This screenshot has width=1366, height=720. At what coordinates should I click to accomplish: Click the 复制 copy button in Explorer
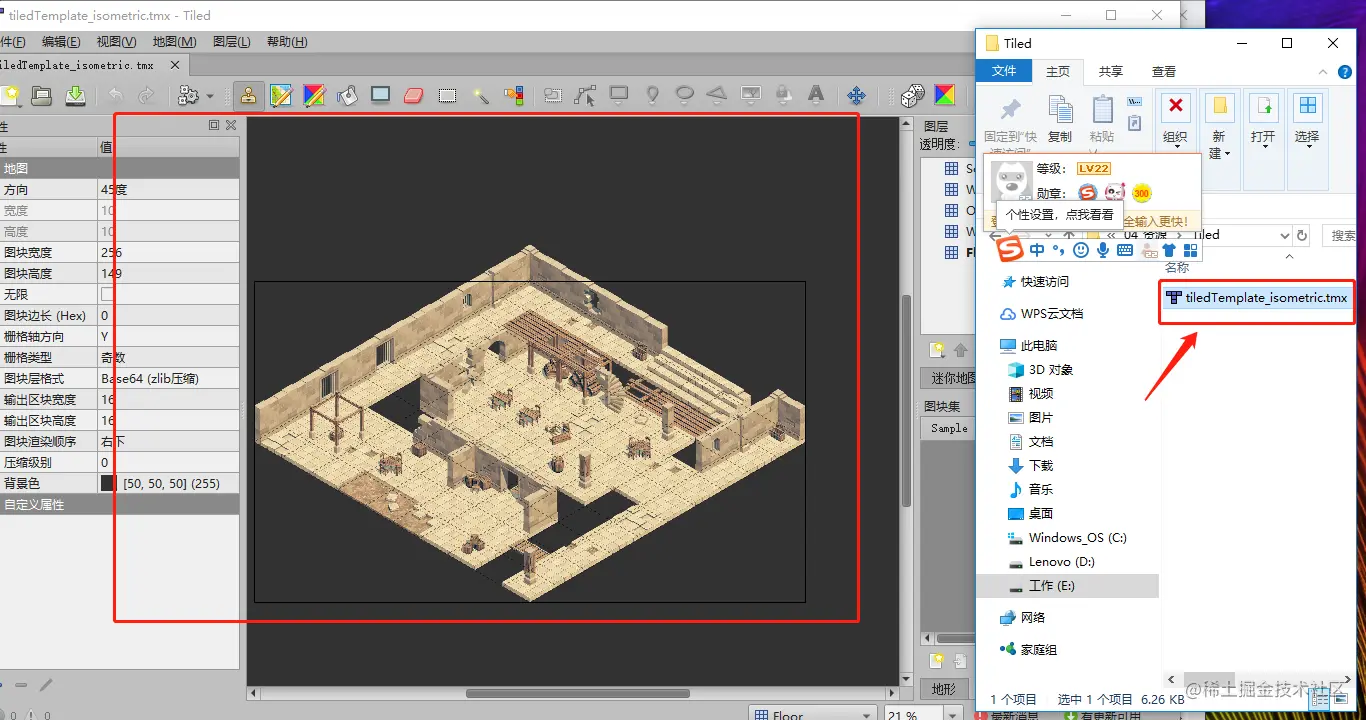[1060, 118]
